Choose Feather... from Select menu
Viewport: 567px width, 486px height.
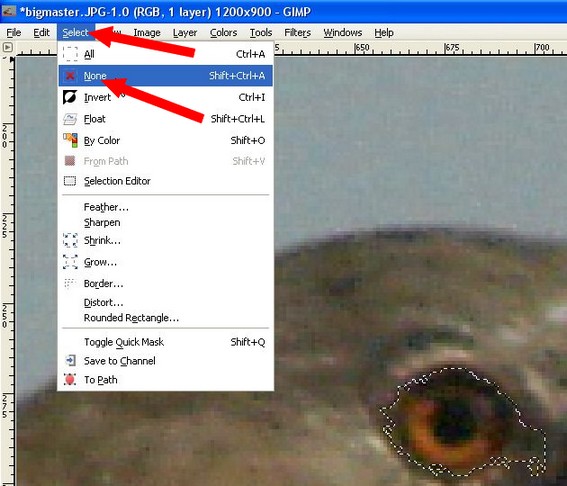(x=166, y=207)
